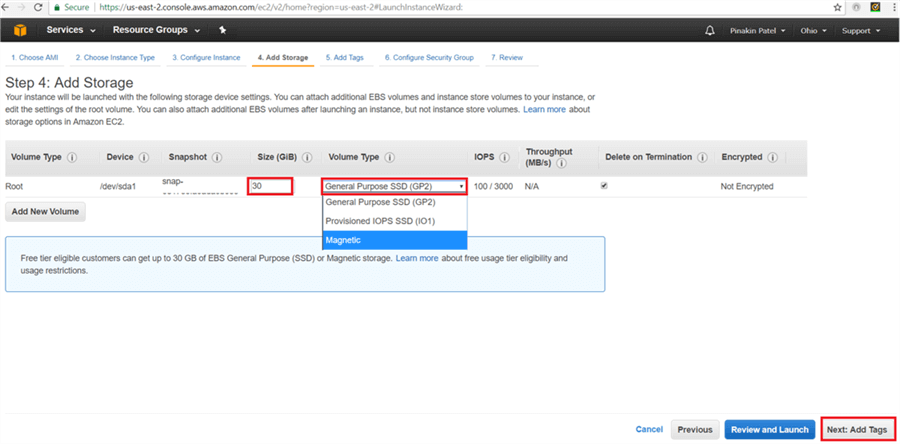Choose General Purpose SSD (GP2) list option

pos(395,202)
